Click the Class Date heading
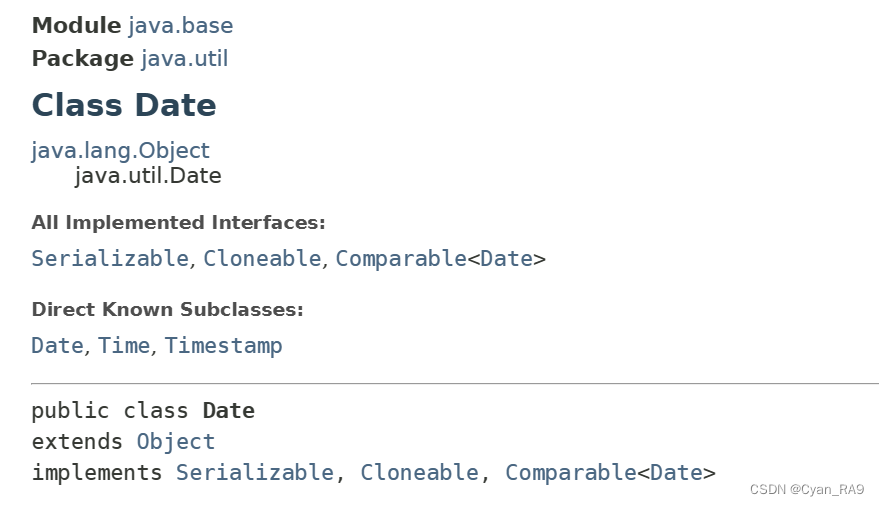879x506 pixels. tap(124, 105)
